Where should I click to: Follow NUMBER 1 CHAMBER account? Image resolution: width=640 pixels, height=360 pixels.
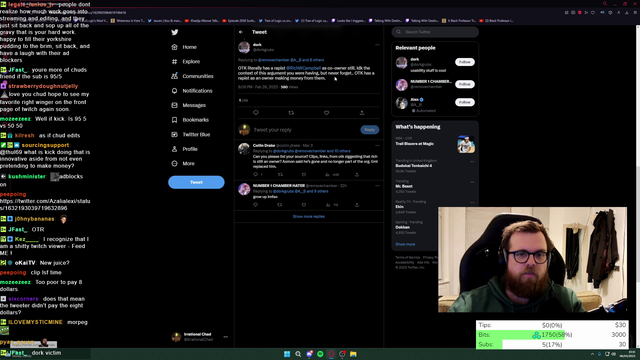click(464, 84)
